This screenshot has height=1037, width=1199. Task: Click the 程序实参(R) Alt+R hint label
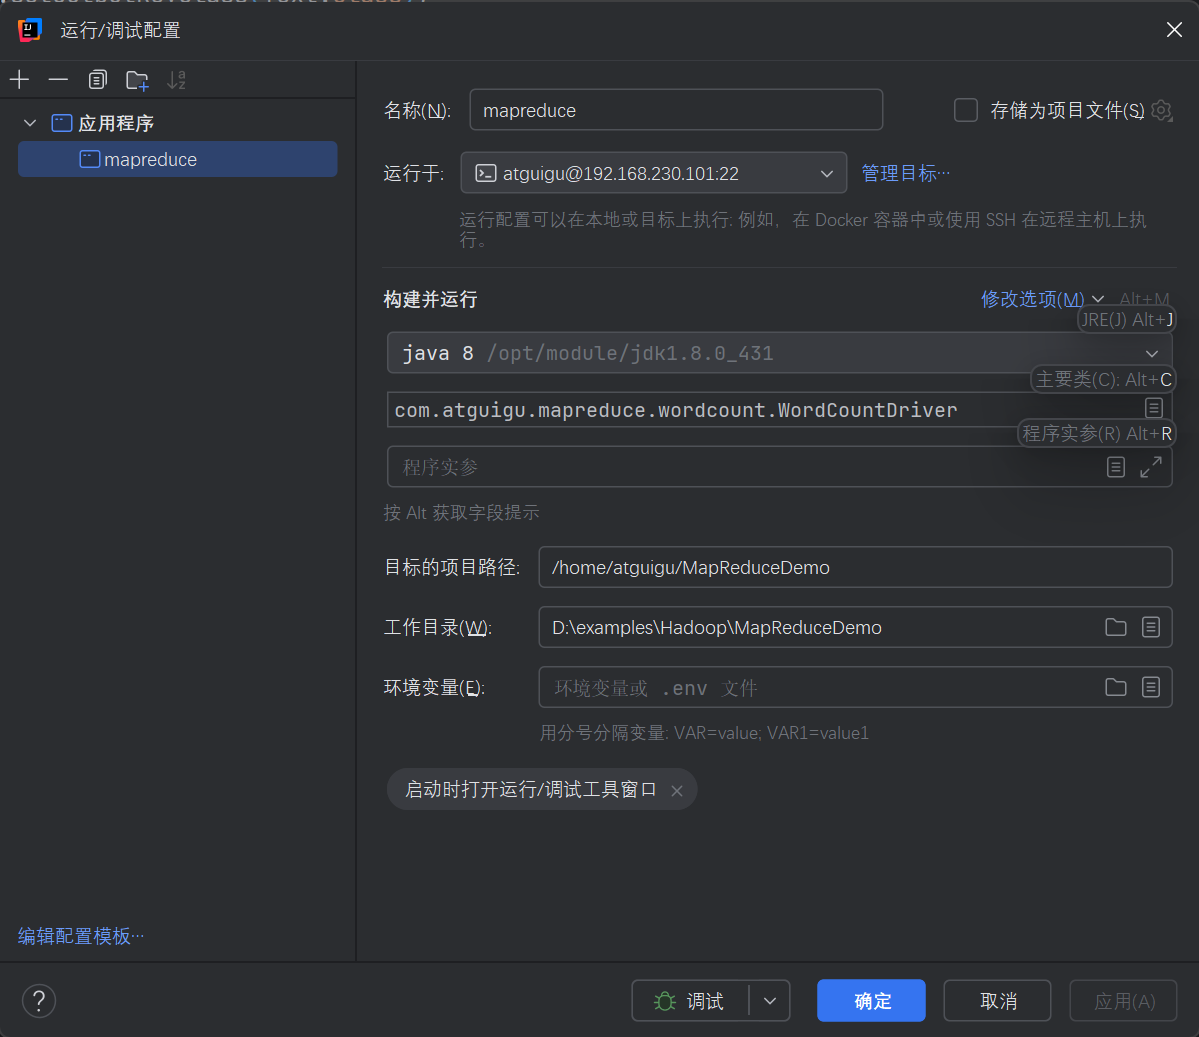[1097, 434]
